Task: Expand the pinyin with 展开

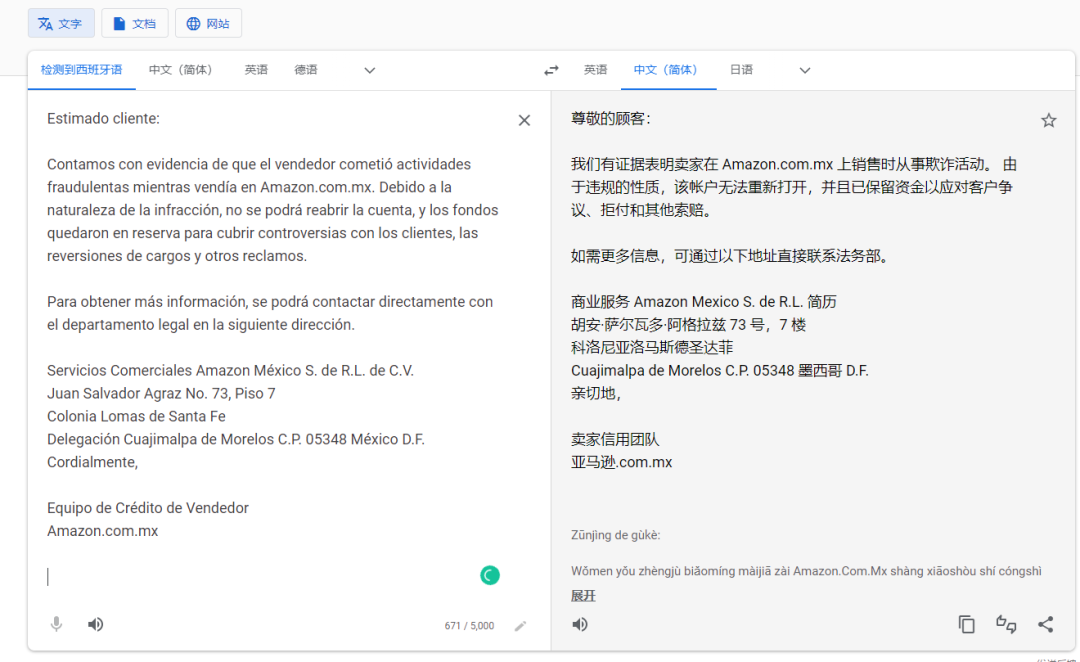Action: (583, 596)
